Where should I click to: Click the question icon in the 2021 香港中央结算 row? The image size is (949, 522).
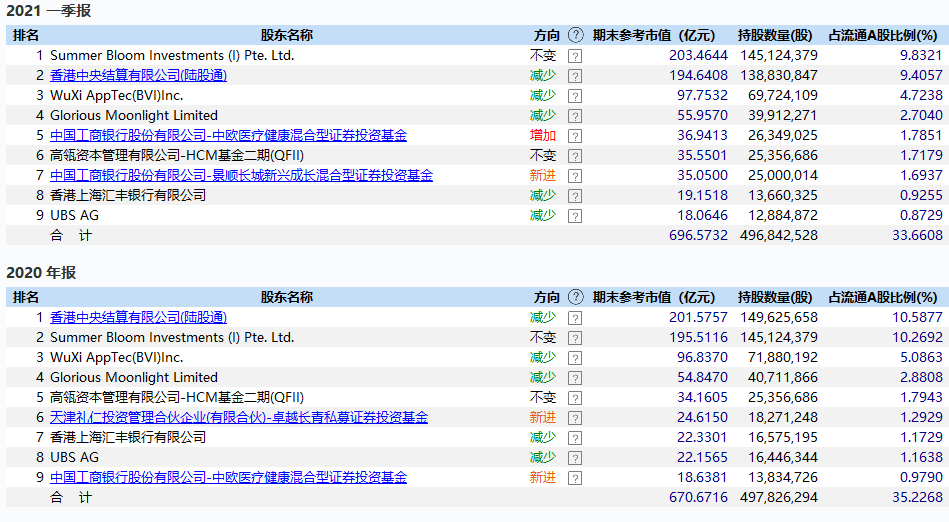pos(575,76)
